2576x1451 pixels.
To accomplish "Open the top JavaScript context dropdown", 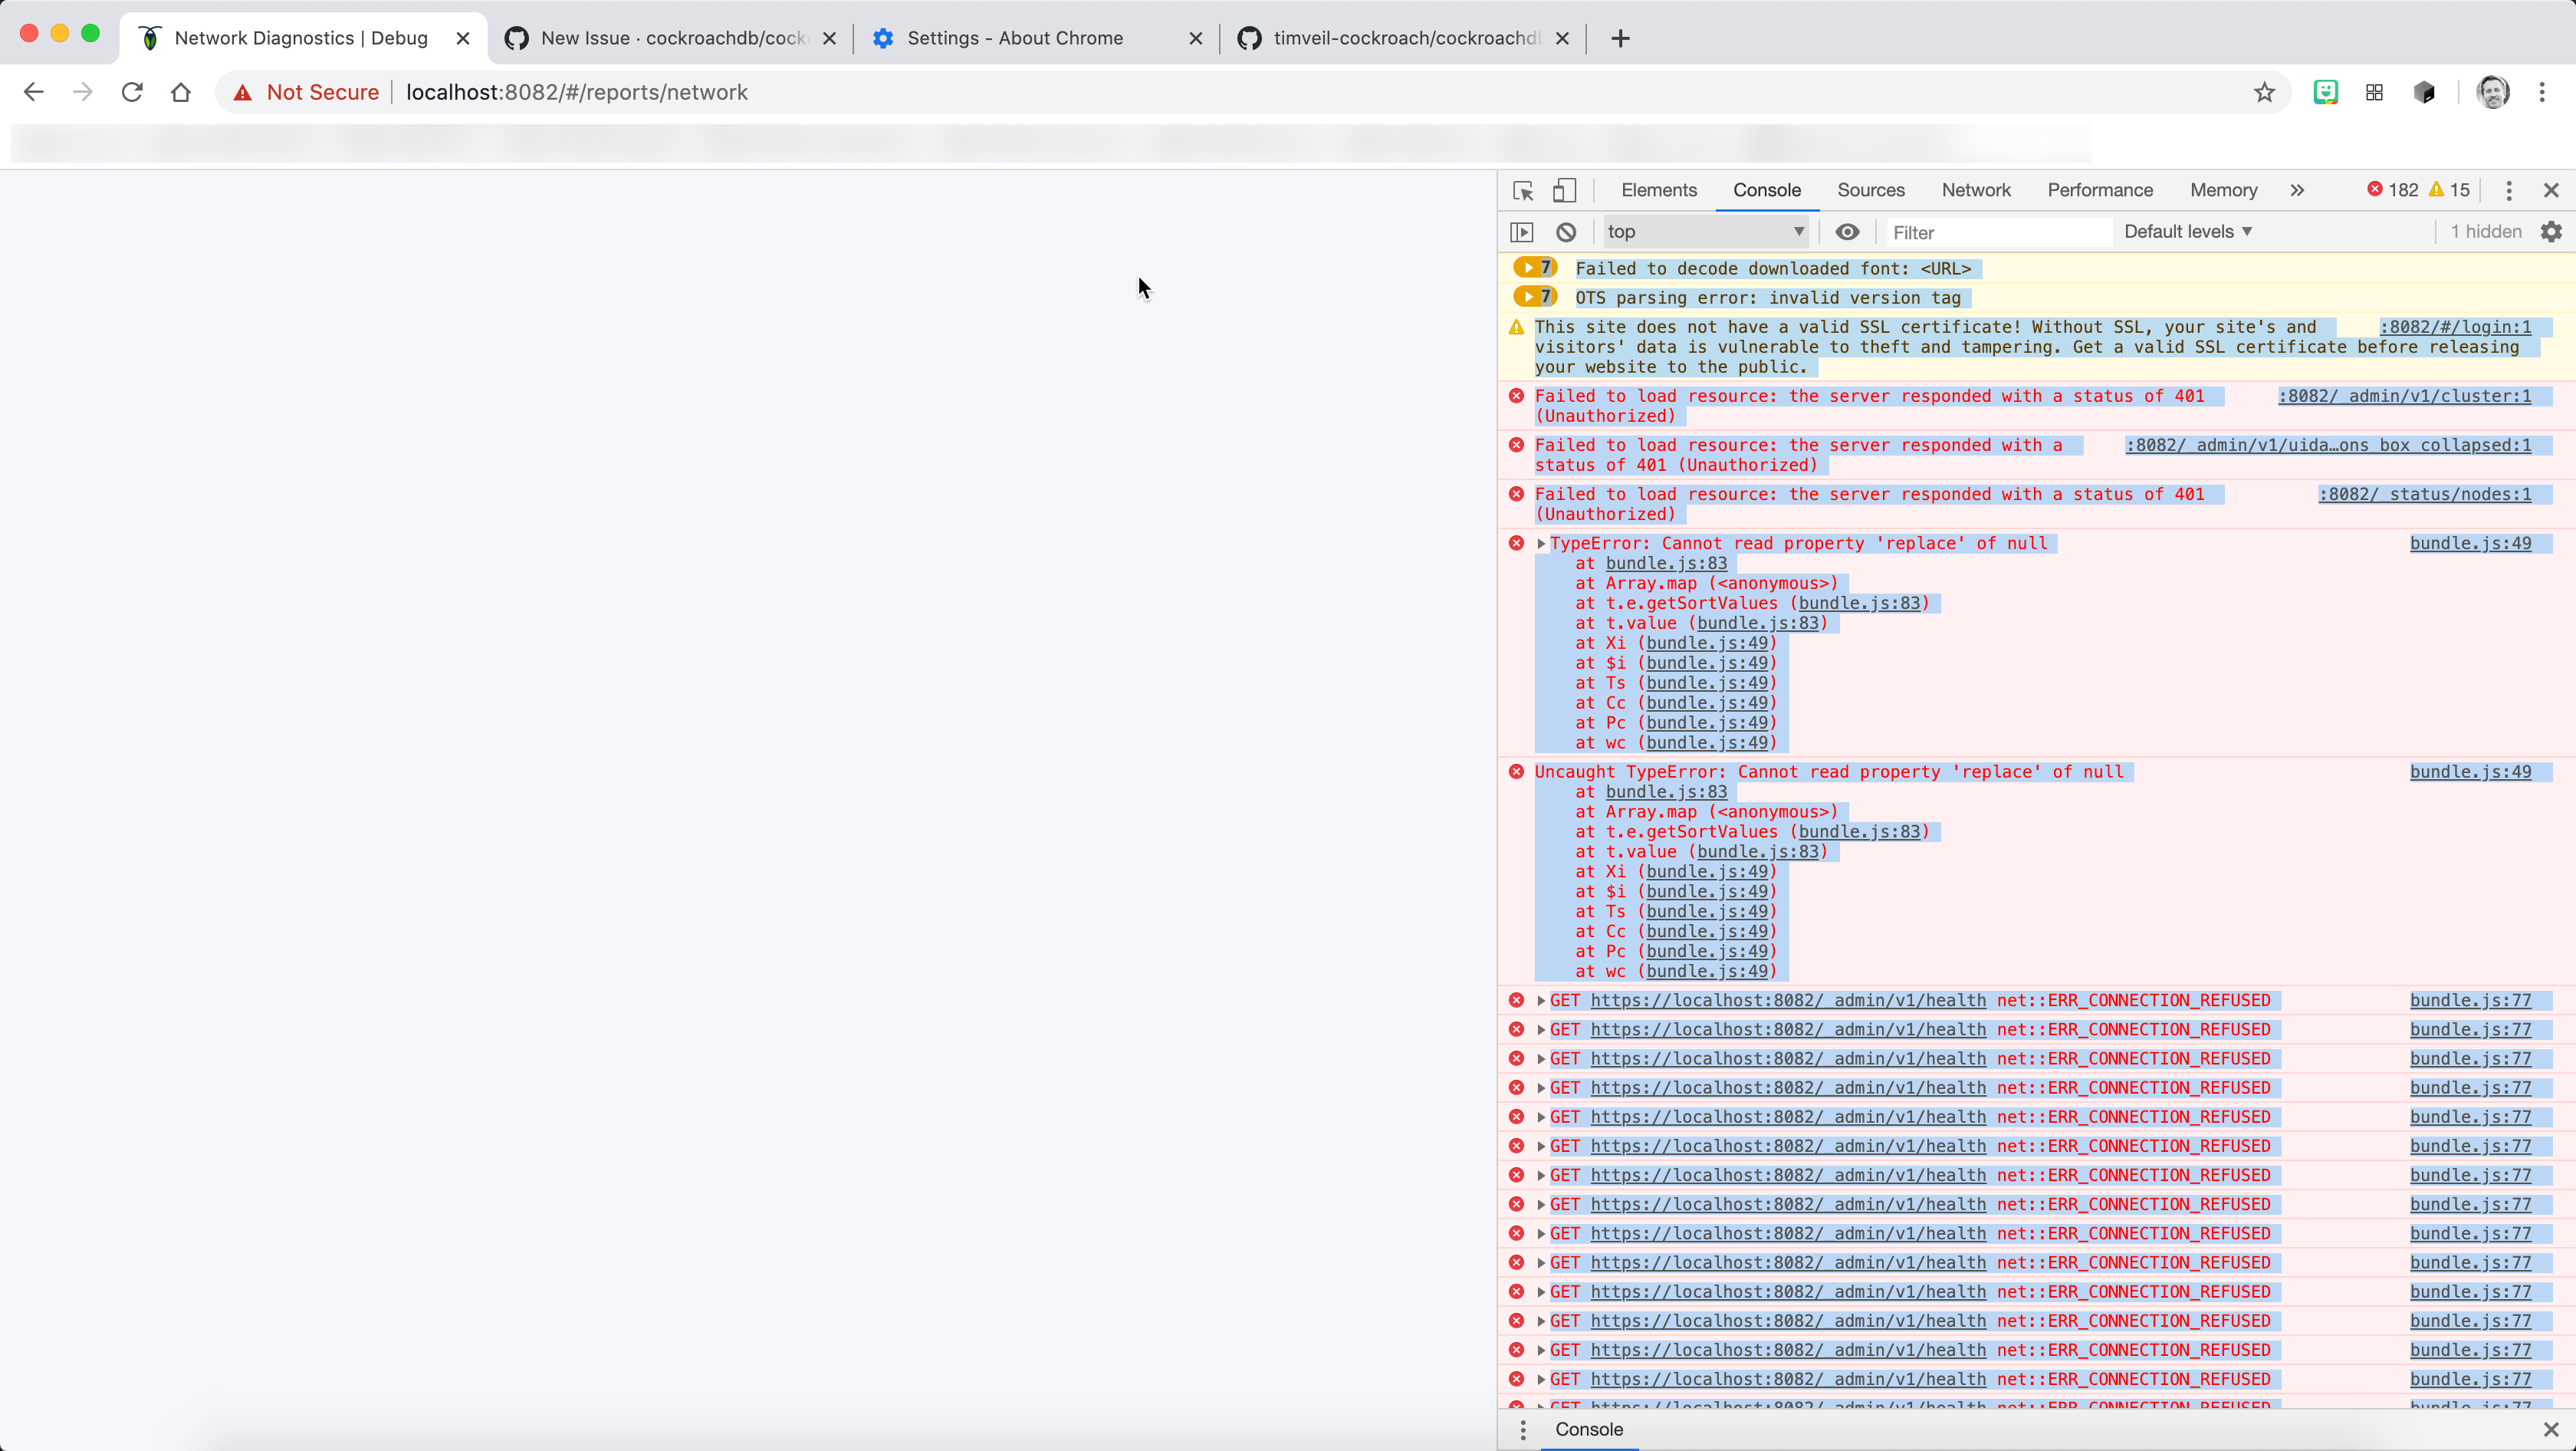I will (x=1706, y=232).
